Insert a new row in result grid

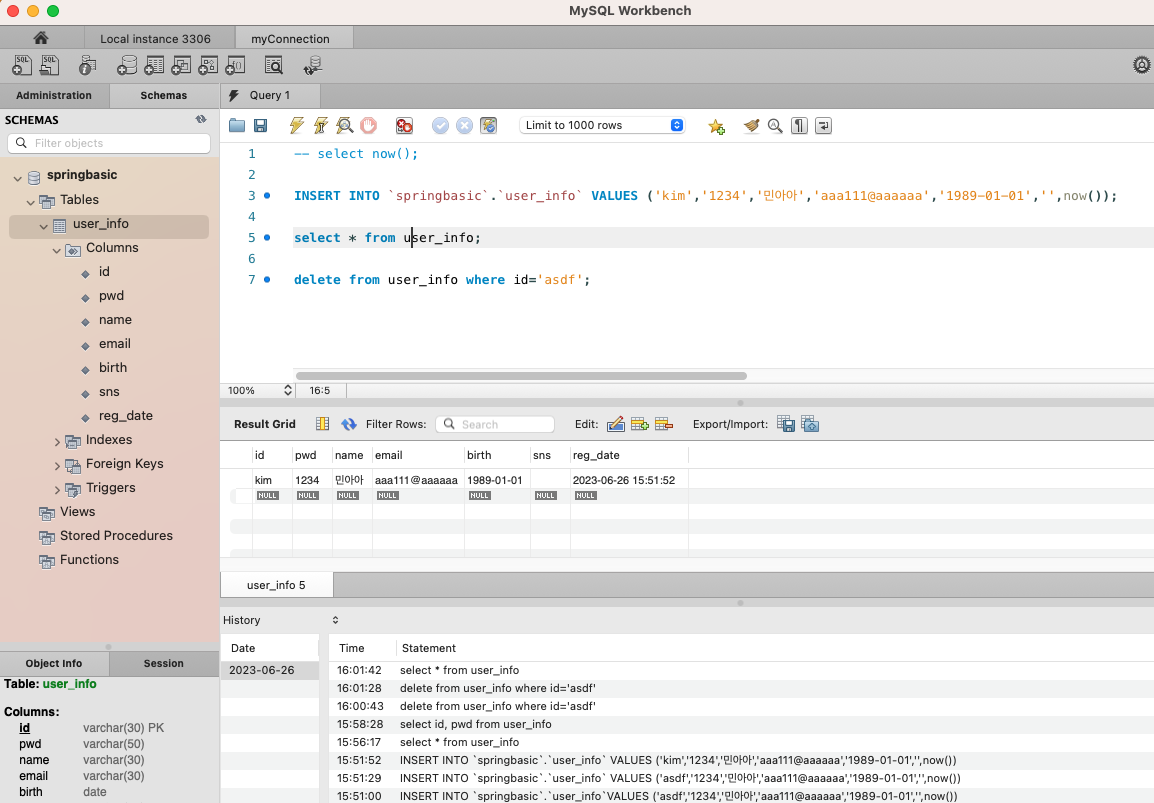[x=640, y=424]
